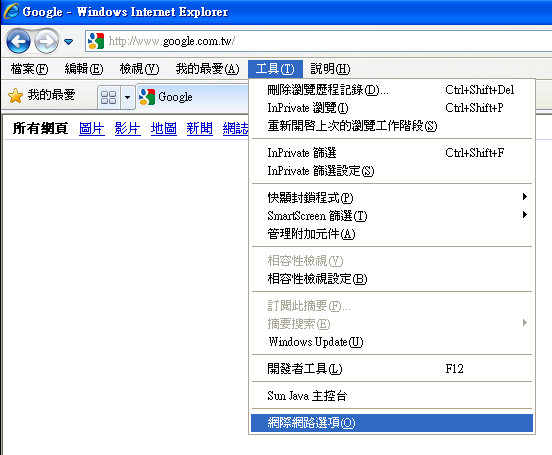Image resolution: width=552 pixels, height=455 pixels.
Task: Open the 地圖 link on Google page
Action: point(163,129)
